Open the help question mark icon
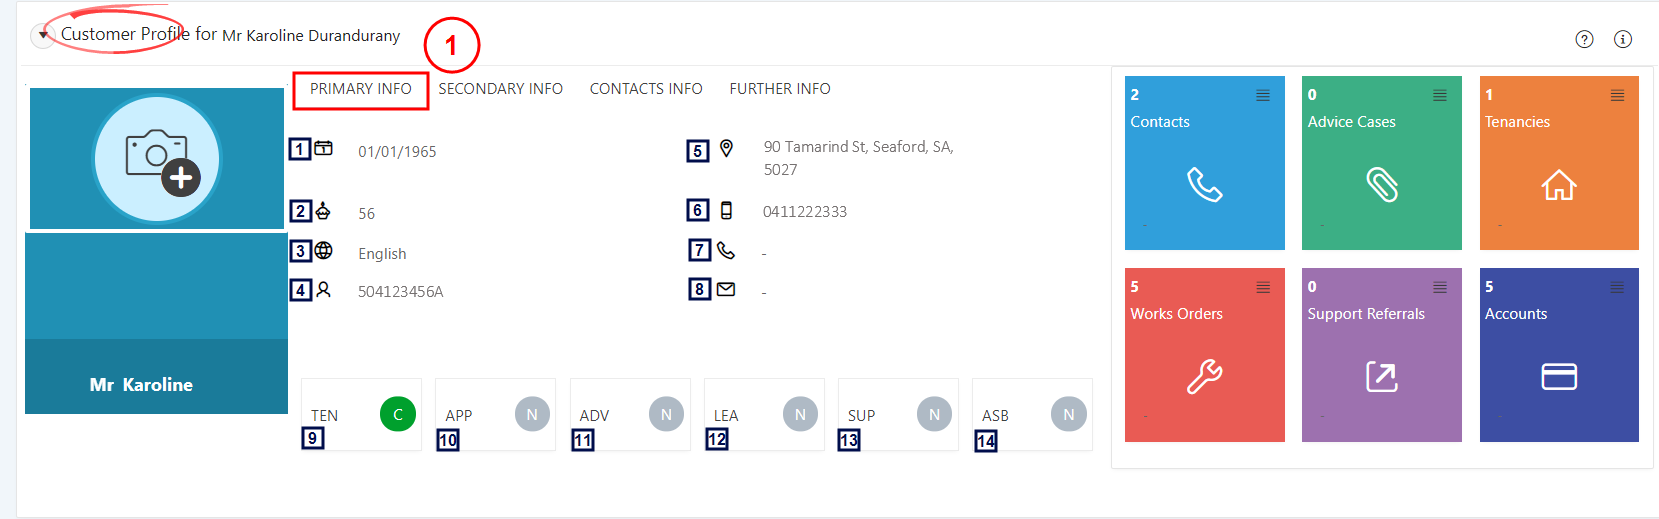Screen dimensions: 1659x519 (1584, 39)
